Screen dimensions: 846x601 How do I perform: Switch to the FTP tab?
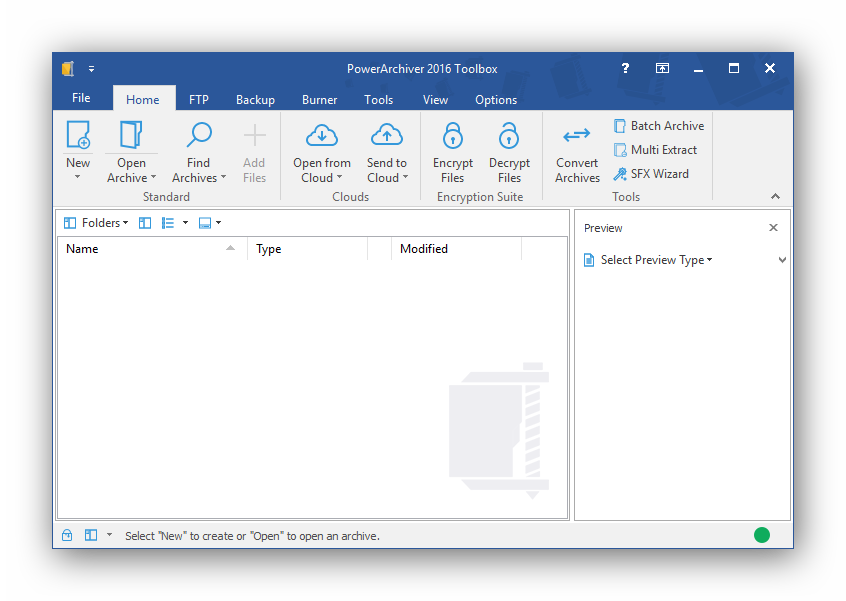199,99
